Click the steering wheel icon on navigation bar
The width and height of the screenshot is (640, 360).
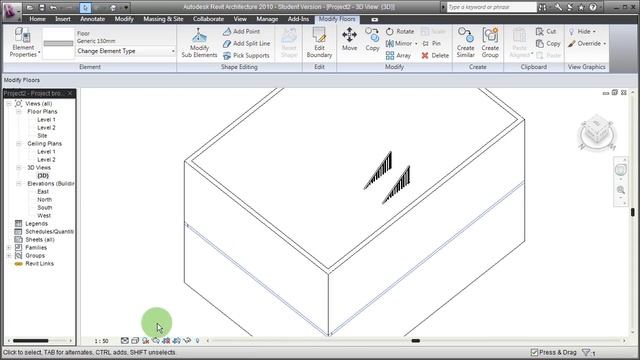coord(621,170)
